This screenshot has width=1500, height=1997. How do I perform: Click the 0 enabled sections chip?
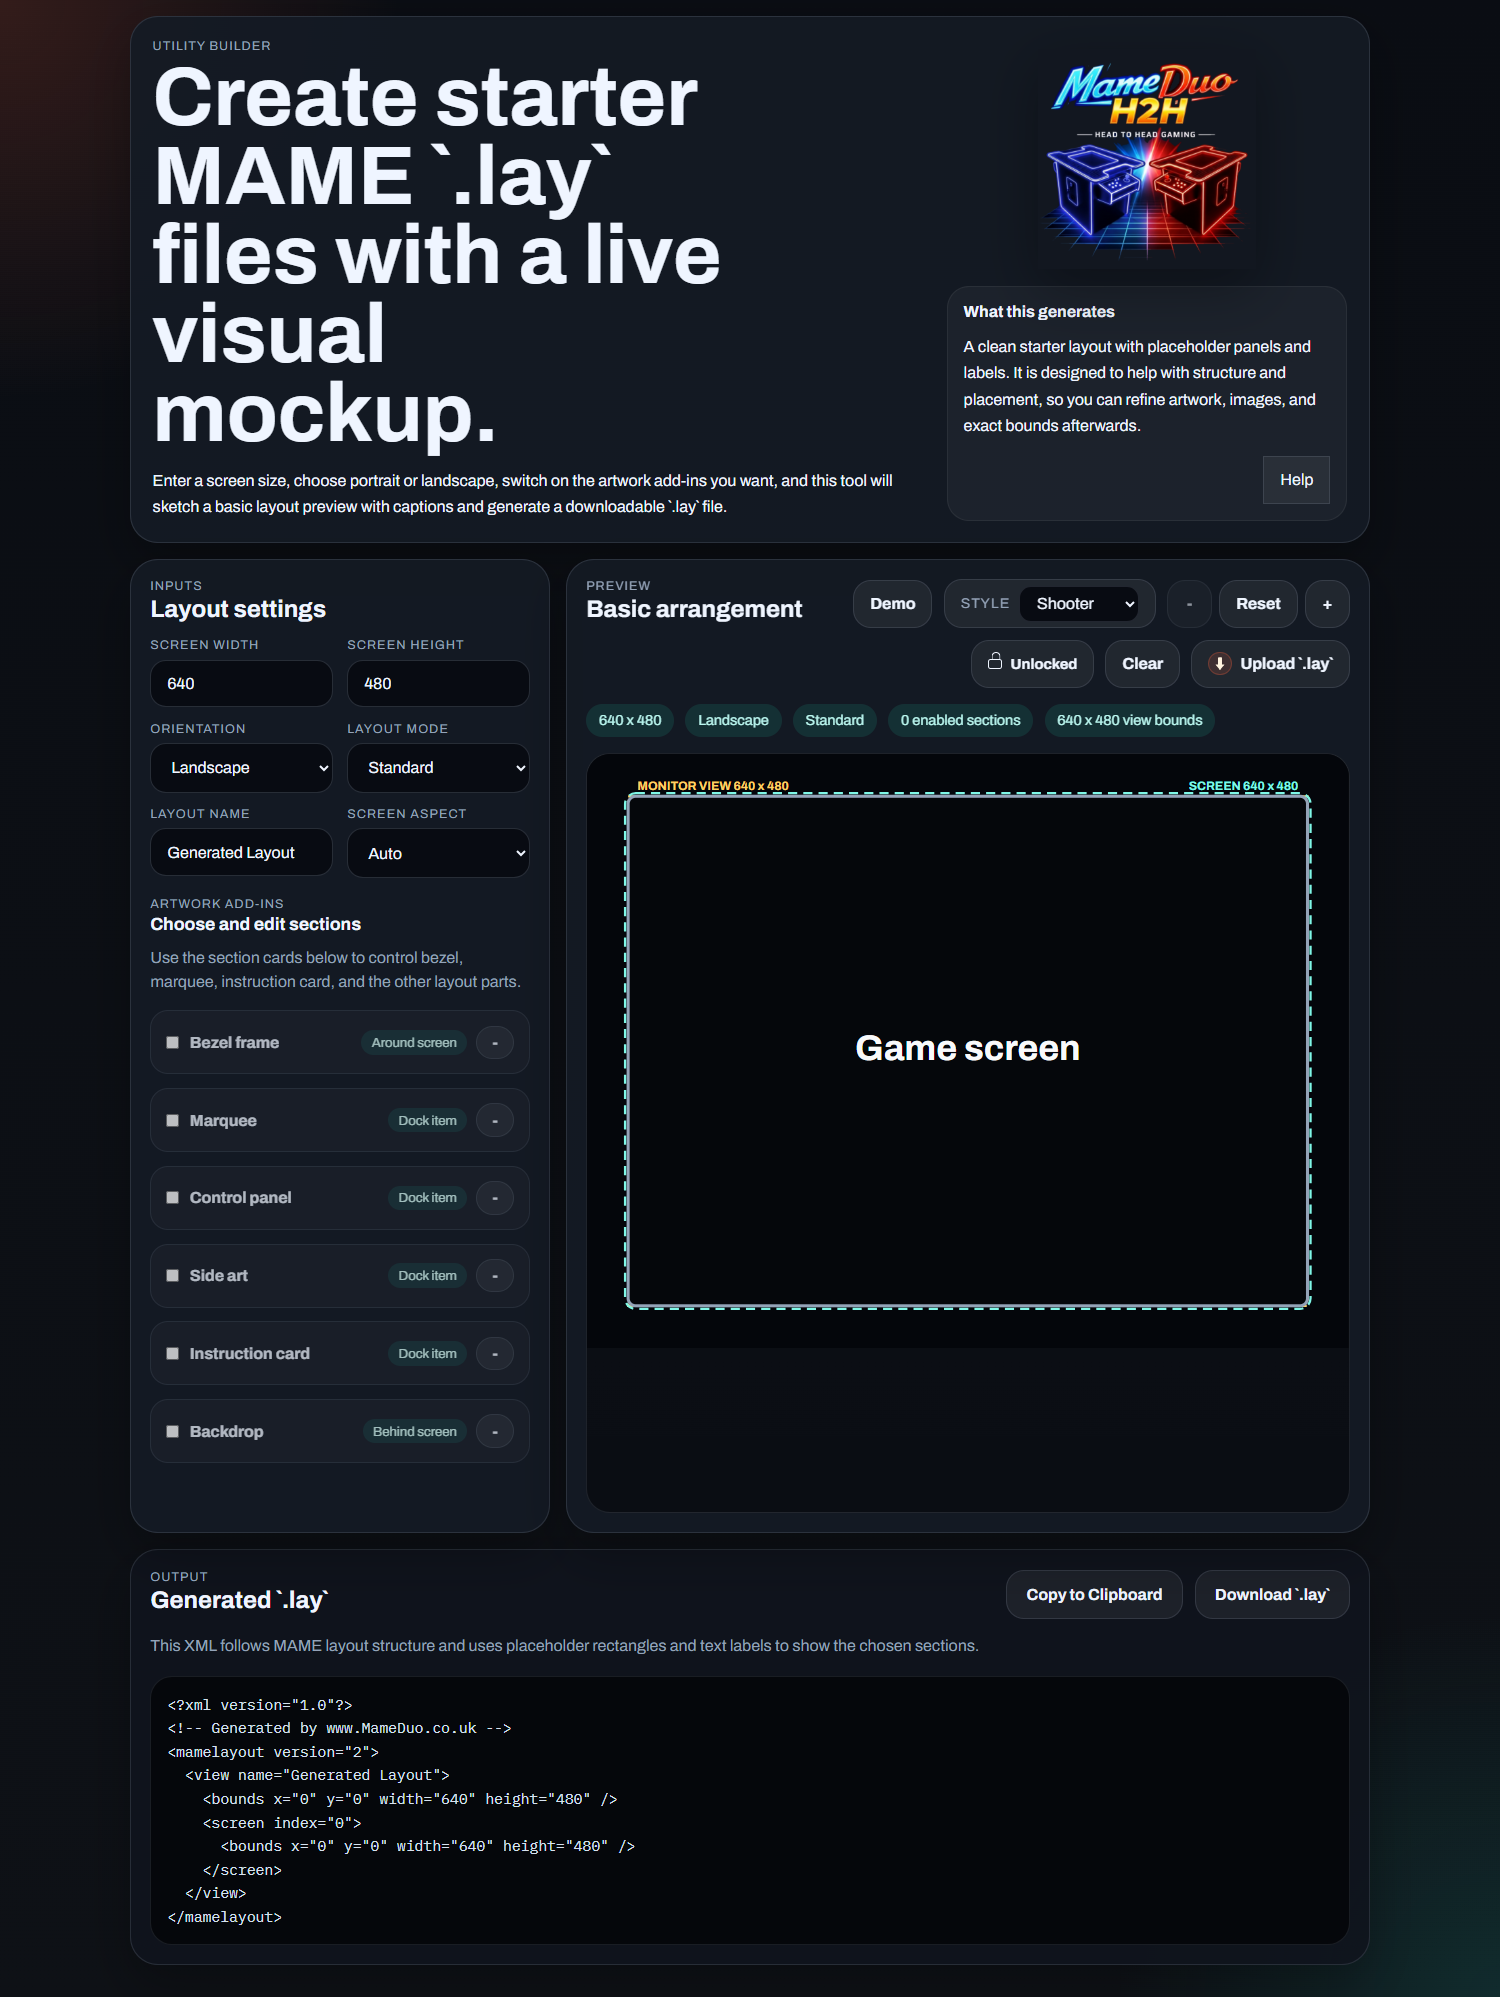960,720
